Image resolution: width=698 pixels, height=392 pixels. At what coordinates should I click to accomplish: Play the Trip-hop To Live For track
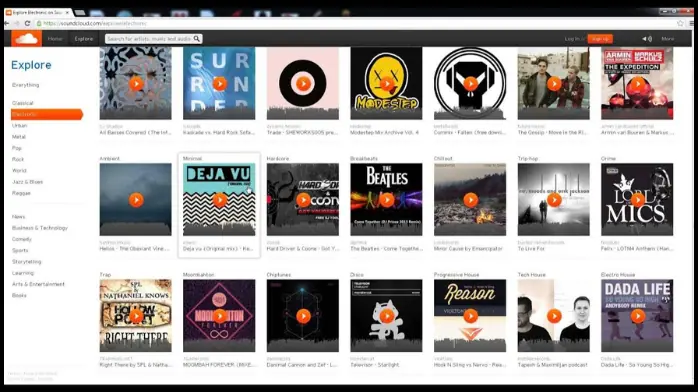click(554, 200)
